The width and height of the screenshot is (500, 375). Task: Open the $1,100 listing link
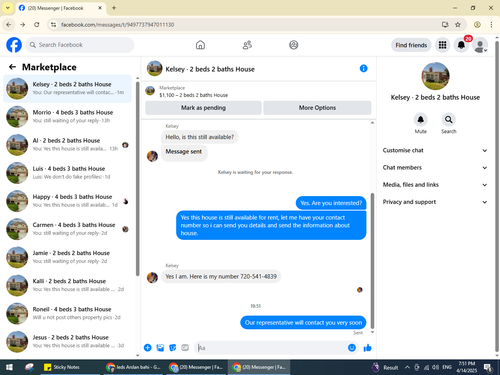(x=193, y=95)
